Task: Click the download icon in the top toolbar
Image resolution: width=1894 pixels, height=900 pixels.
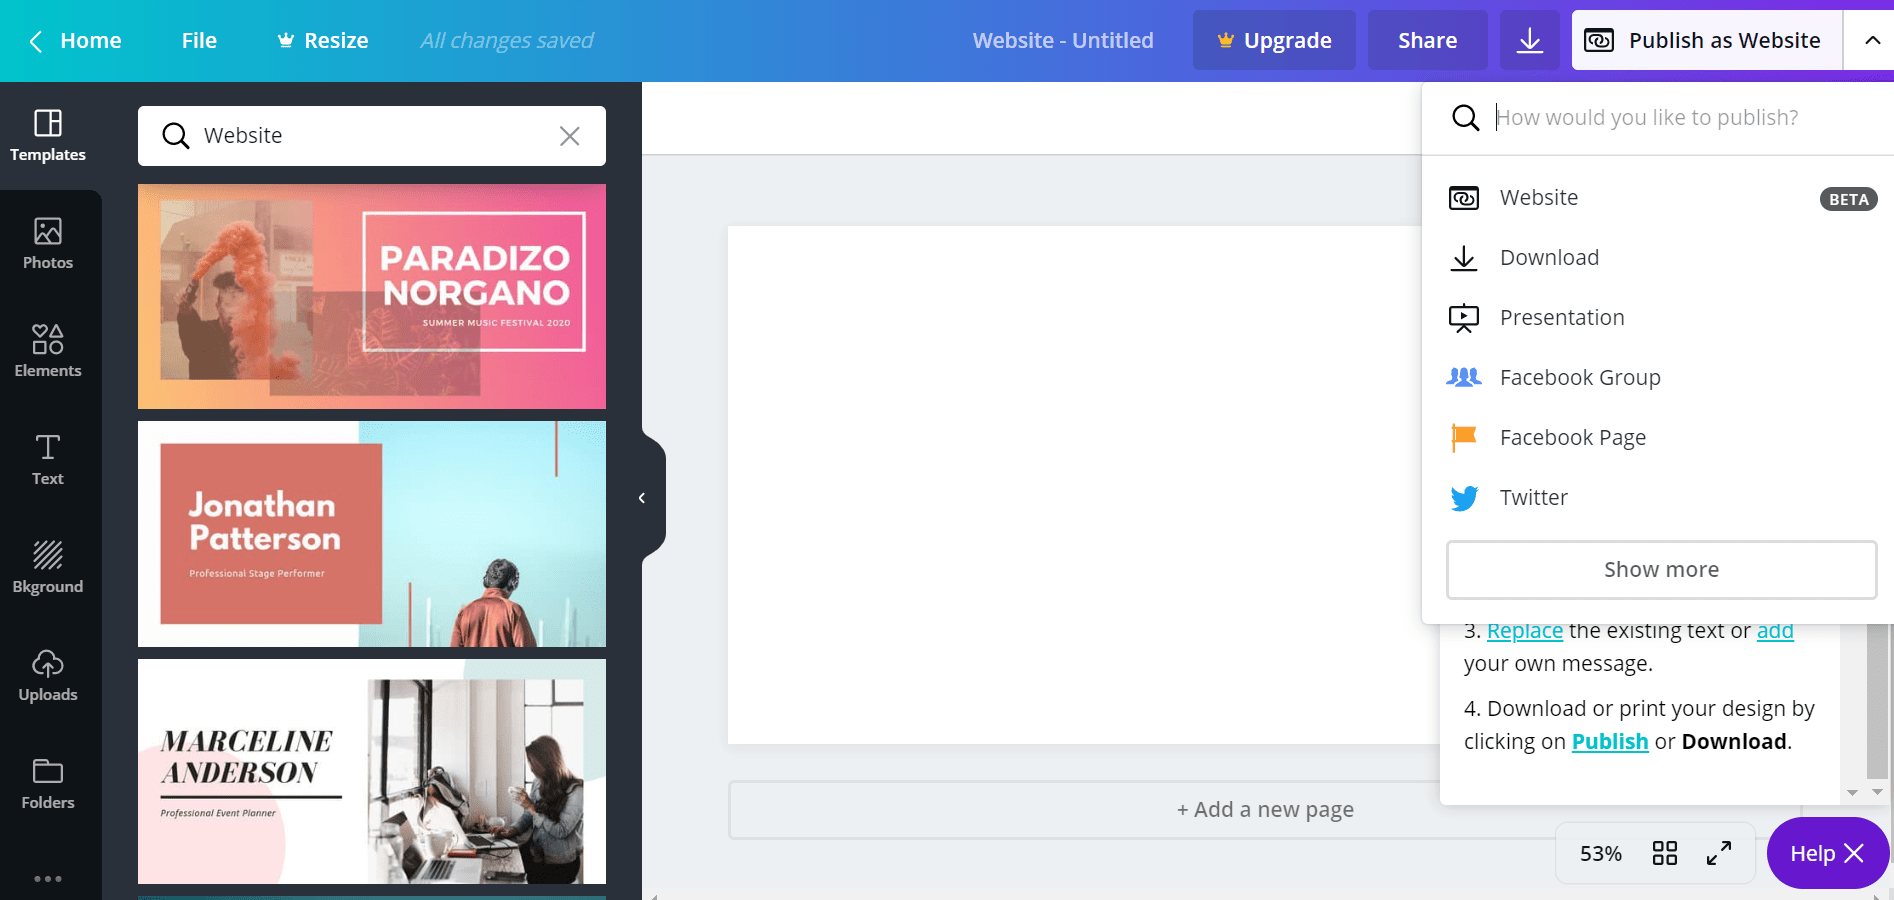Action: (1529, 40)
